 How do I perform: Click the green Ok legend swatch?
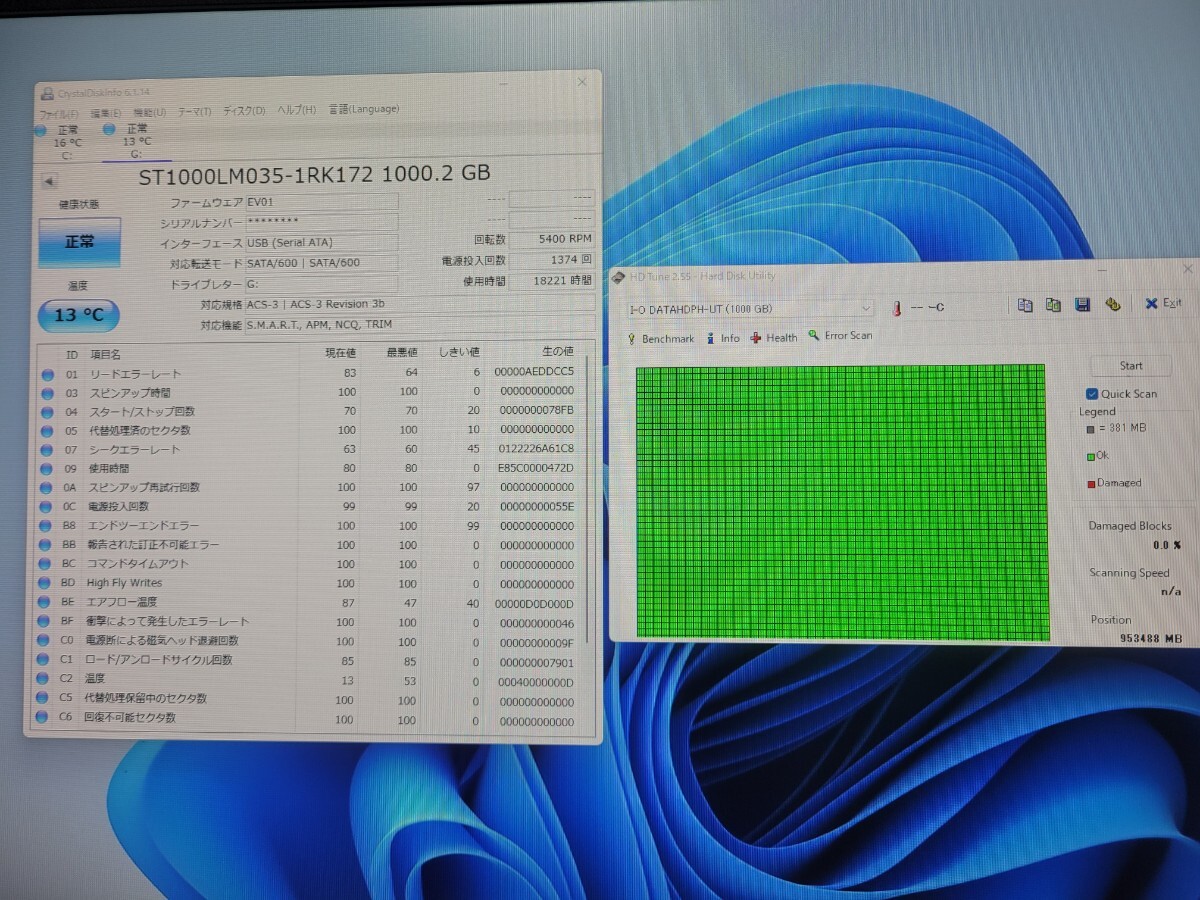pos(1090,456)
